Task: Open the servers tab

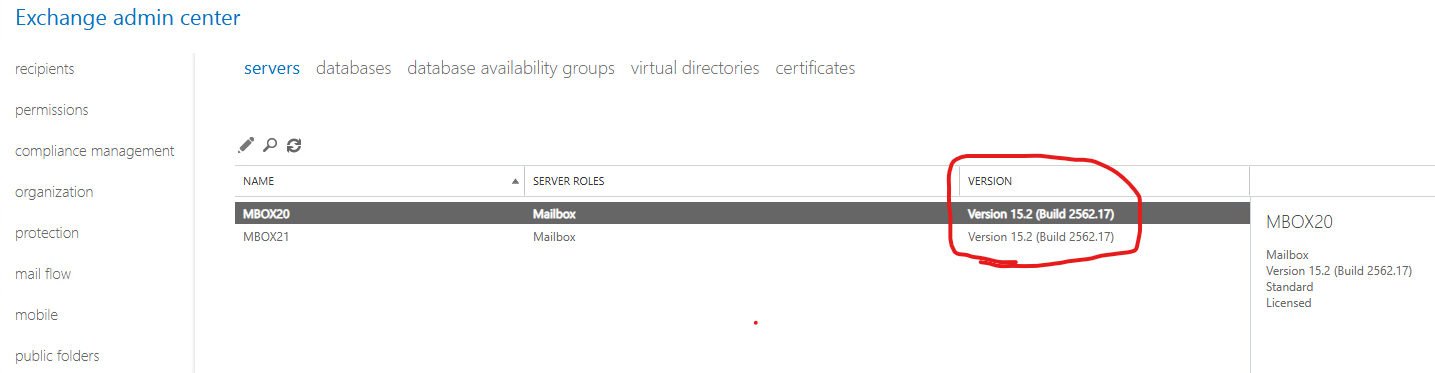Action: pos(272,68)
